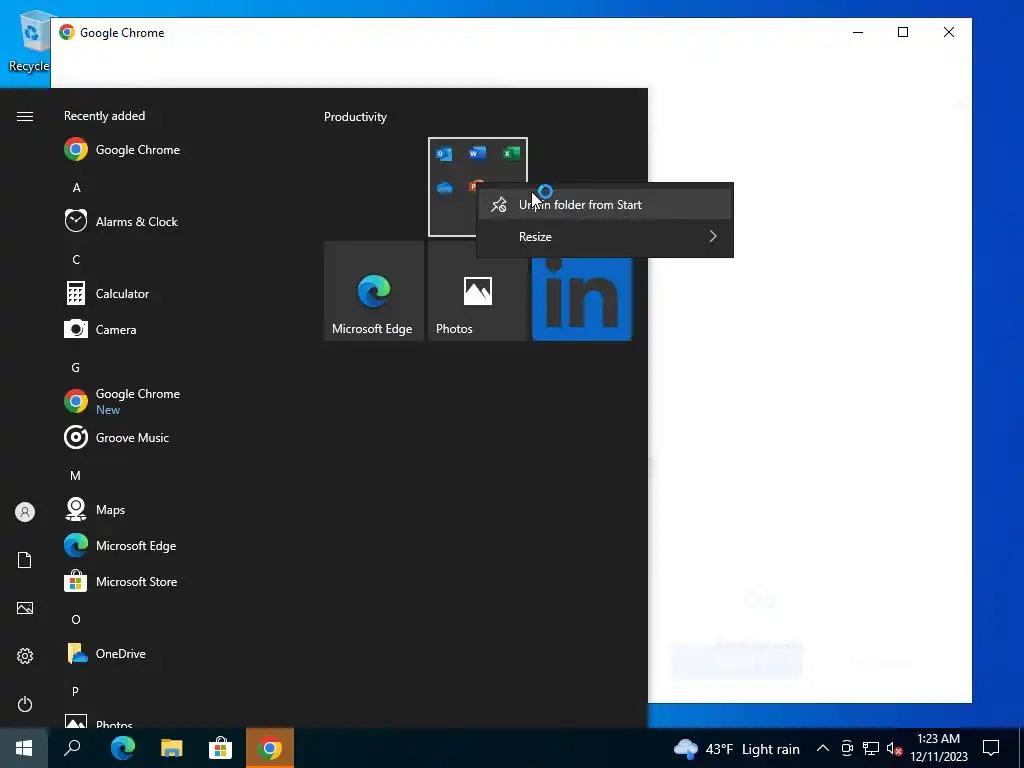Click the Chrome logo in window title bar
This screenshot has height=768, width=1024.
click(x=67, y=32)
